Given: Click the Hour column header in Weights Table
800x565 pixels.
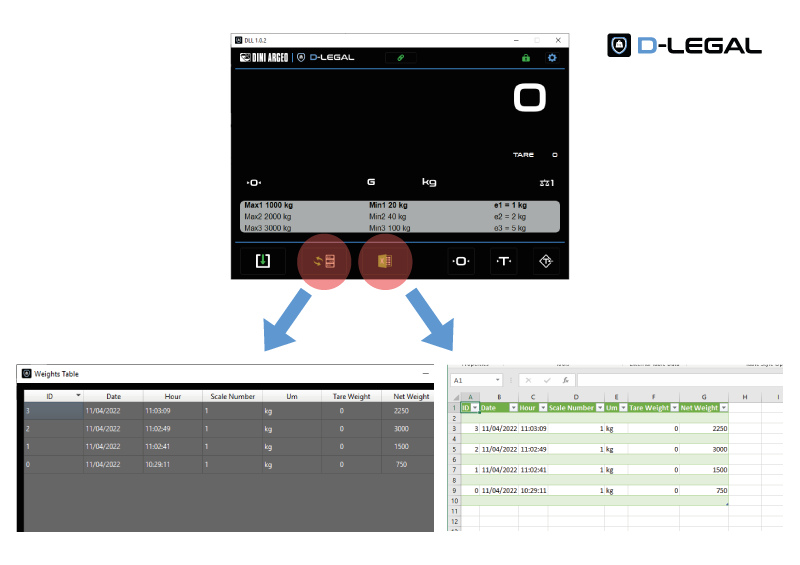Looking at the screenshot, I should (x=172, y=396).
